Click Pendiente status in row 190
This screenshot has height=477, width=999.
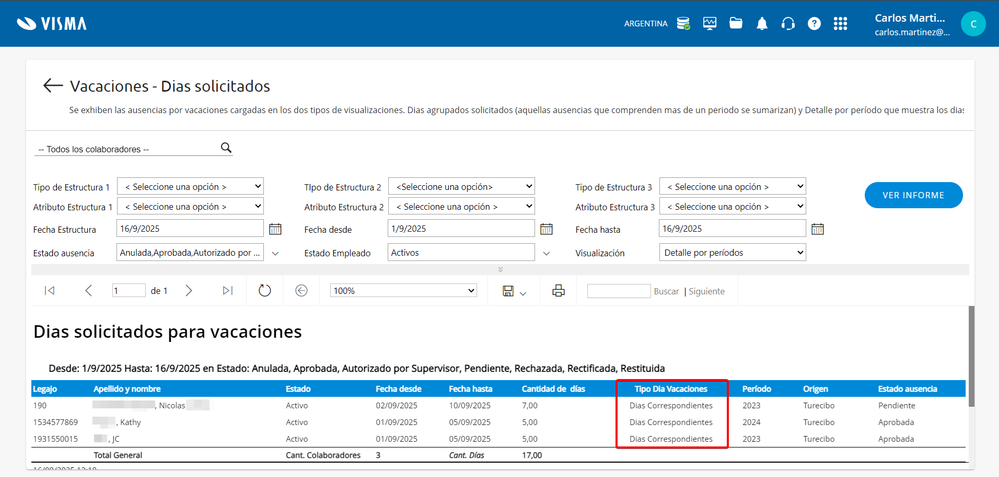click(896, 406)
